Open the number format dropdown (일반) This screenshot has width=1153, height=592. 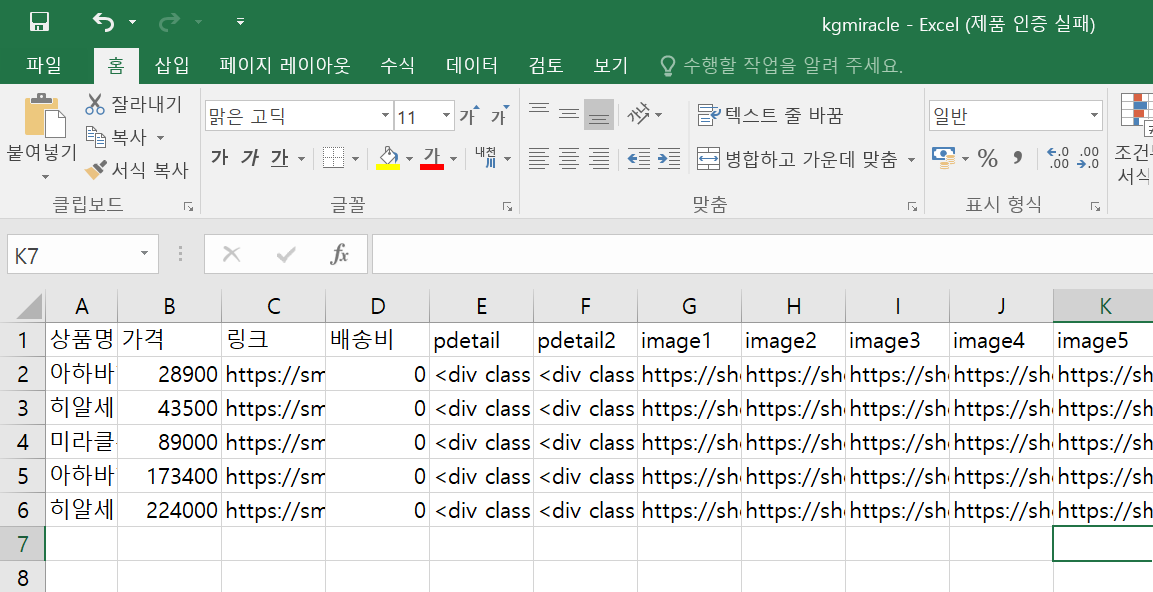[x=1093, y=117]
